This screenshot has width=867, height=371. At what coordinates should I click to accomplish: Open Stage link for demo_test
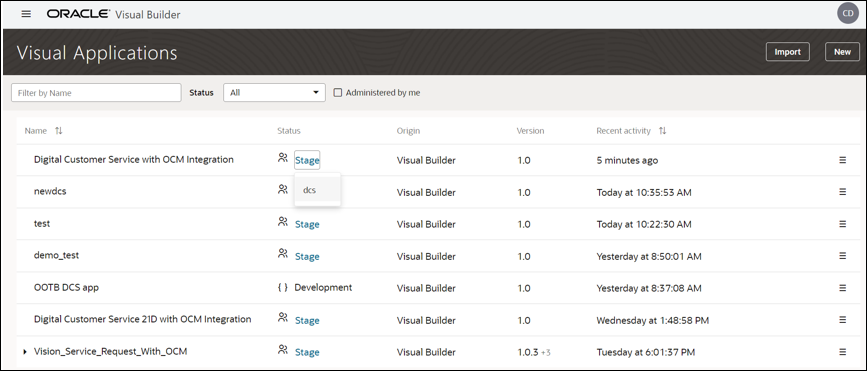pyautogui.click(x=307, y=257)
